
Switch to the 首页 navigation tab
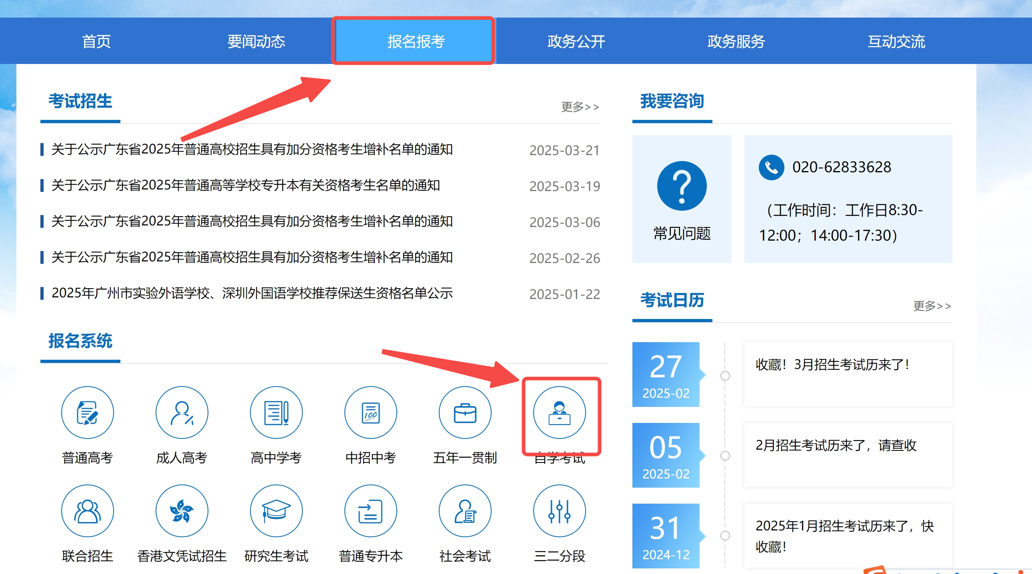coord(96,42)
